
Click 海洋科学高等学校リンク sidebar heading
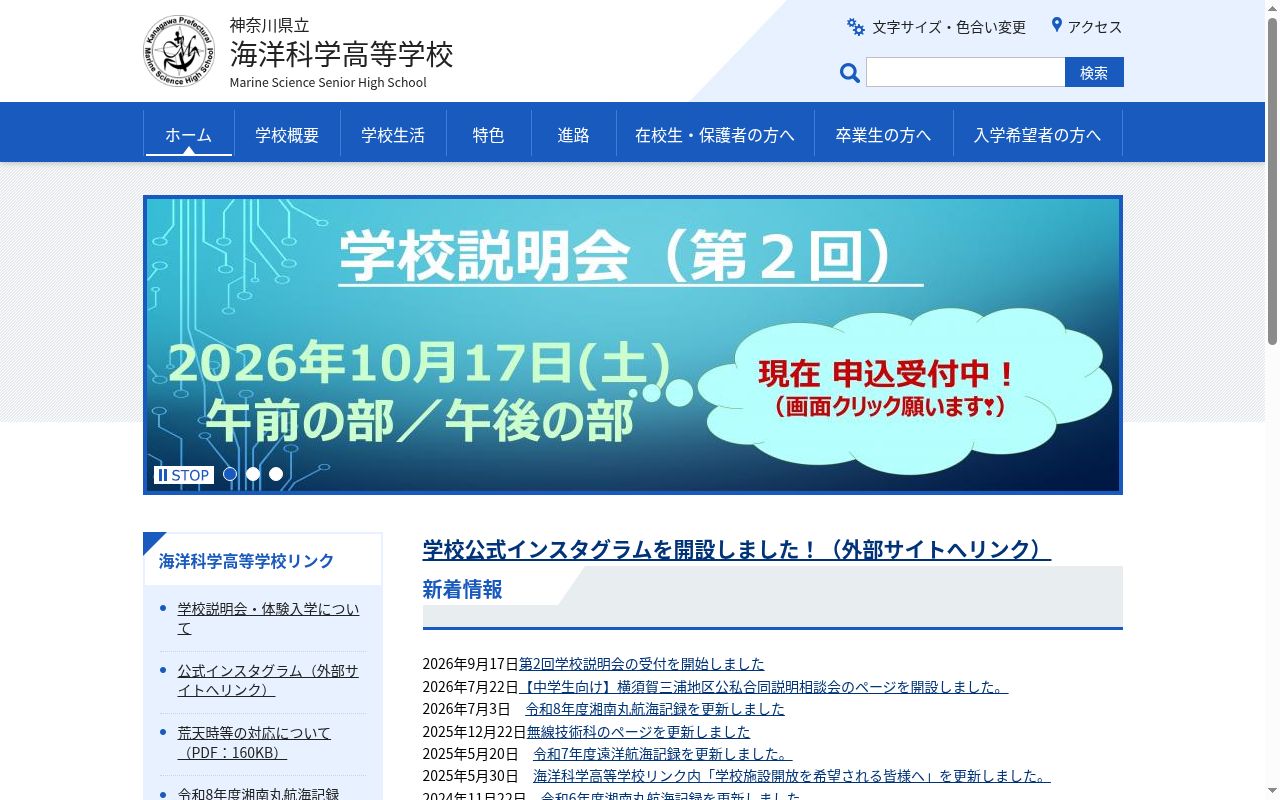246,560
